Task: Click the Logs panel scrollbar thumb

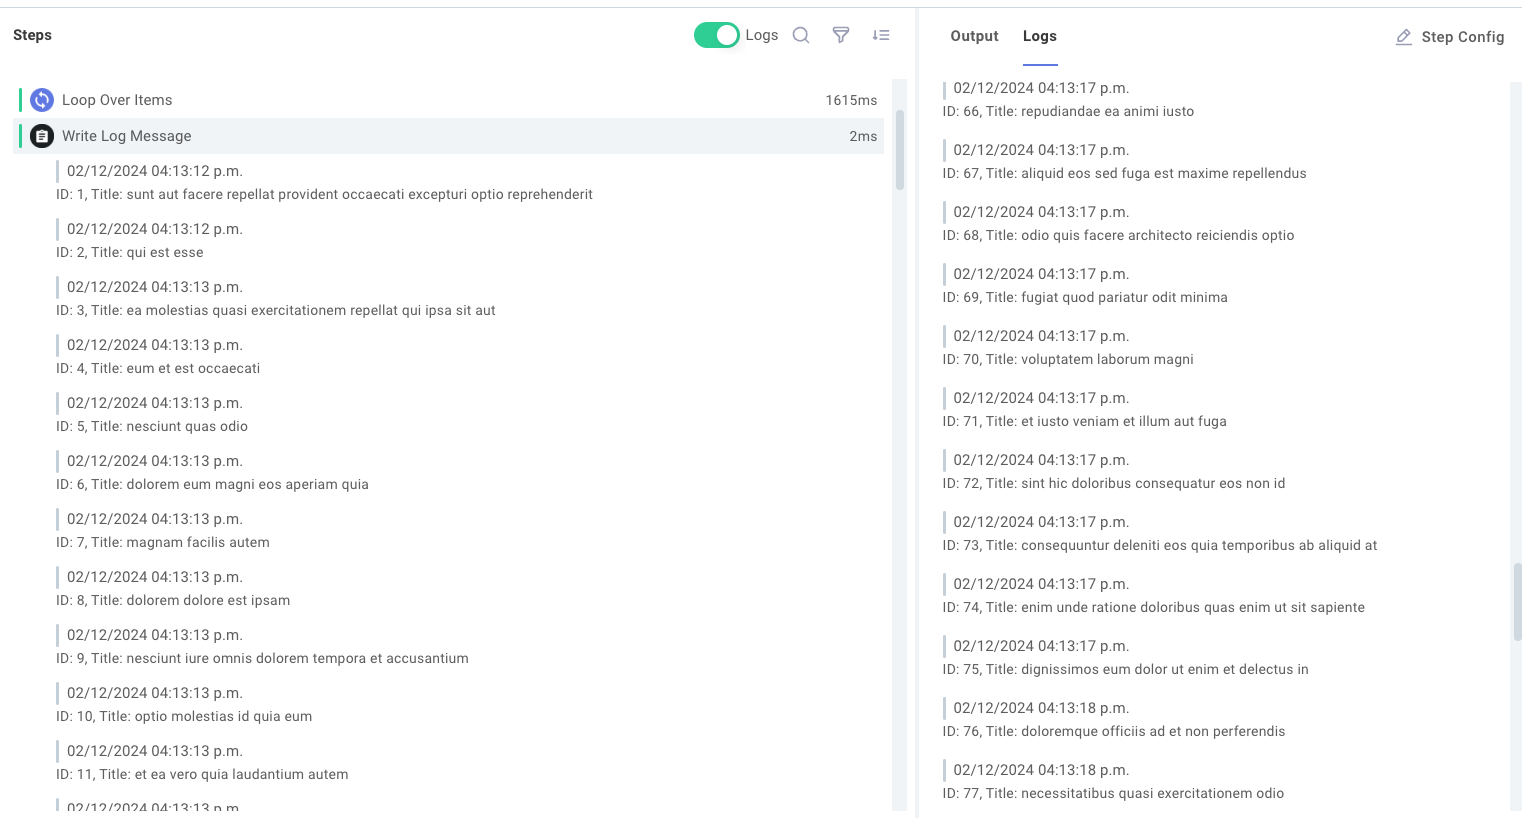Action: click(x=1517, y=601)
